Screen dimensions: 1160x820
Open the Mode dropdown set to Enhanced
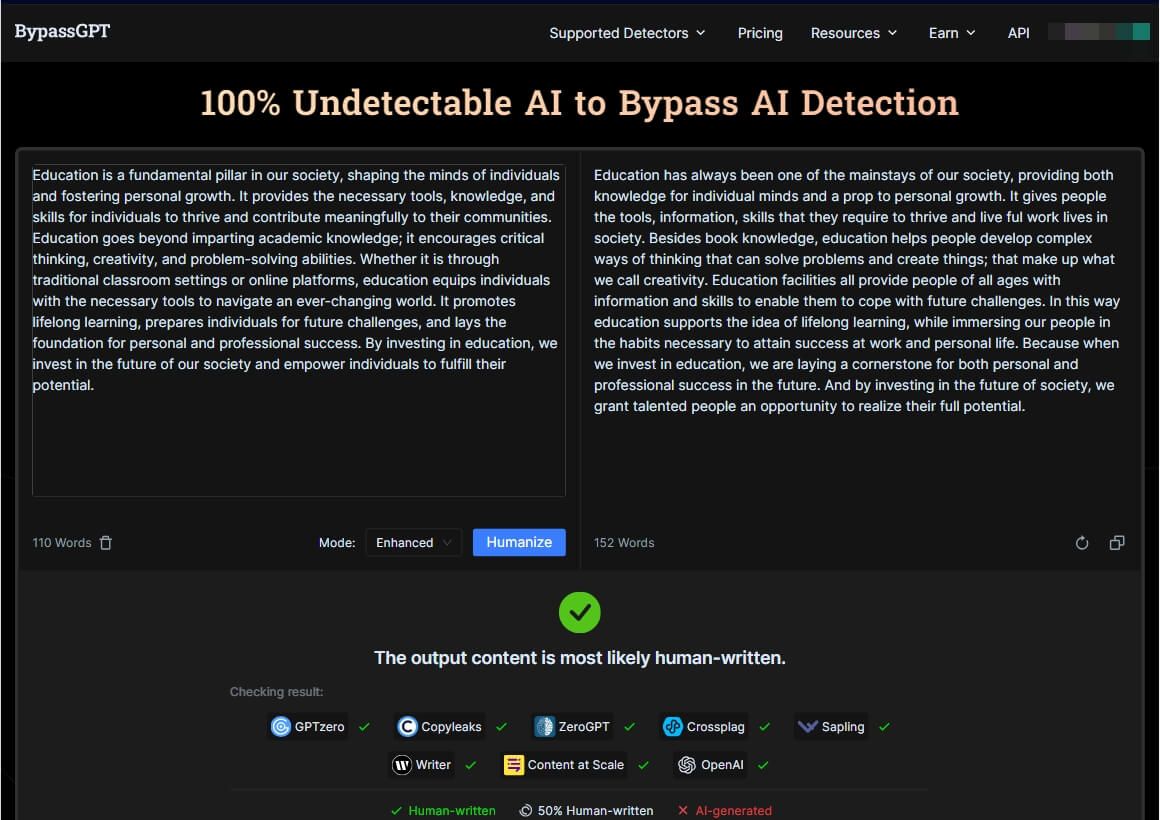coord(413,543)
